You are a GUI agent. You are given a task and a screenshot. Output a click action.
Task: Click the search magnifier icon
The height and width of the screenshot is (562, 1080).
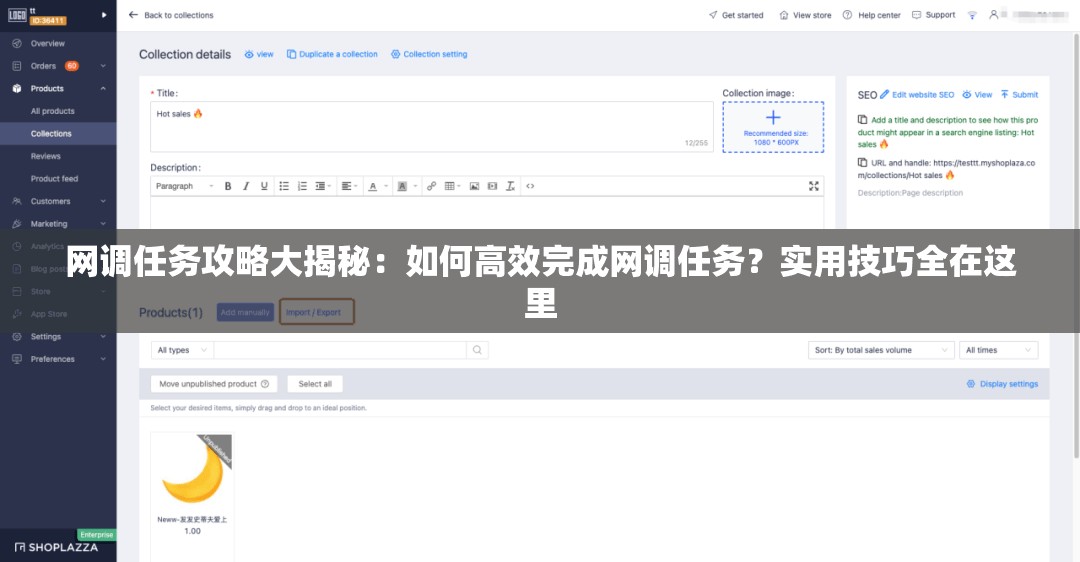pyautogui.click(x=477, y=350)
